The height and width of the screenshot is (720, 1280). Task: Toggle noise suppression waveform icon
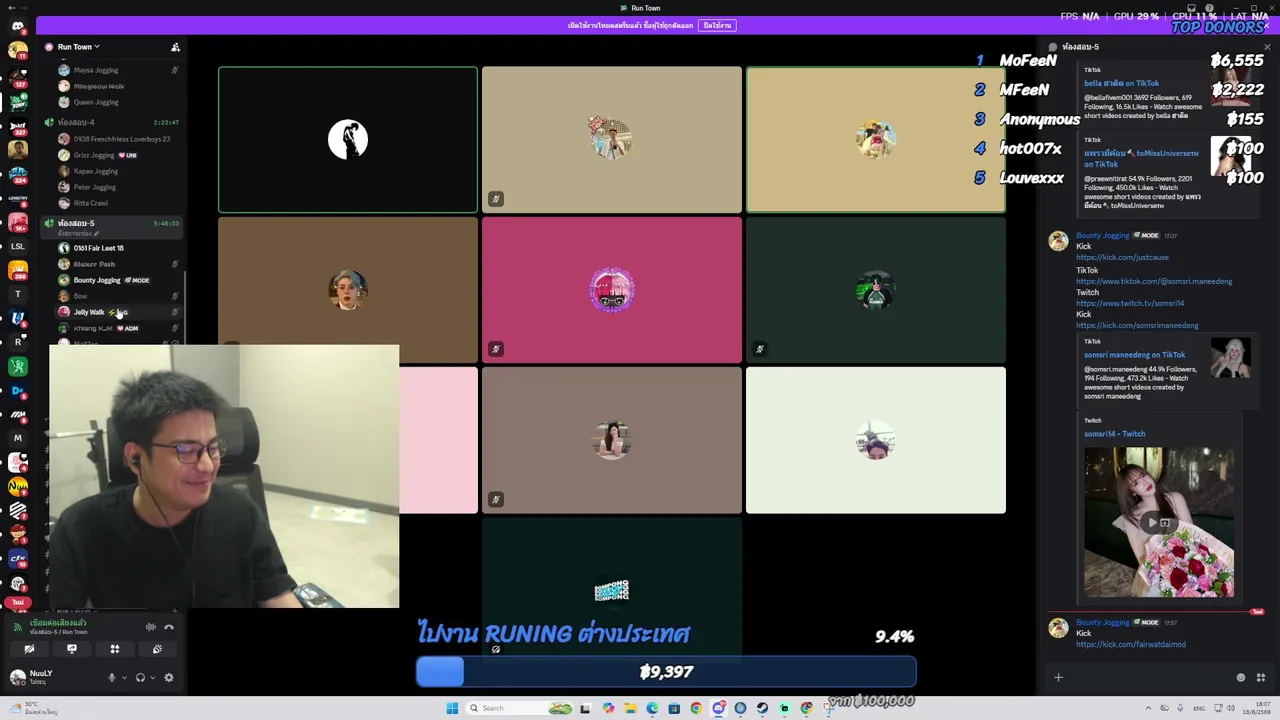coord(151,627)
